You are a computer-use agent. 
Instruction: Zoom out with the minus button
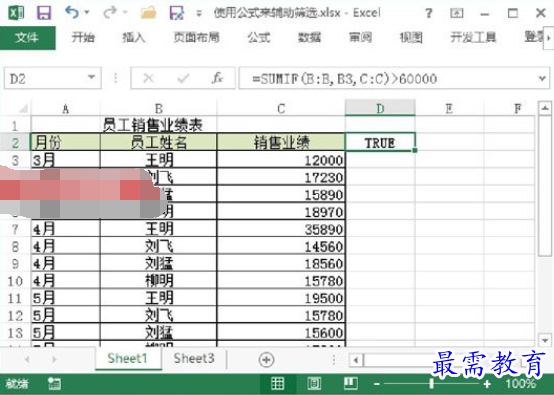point(377,384)
